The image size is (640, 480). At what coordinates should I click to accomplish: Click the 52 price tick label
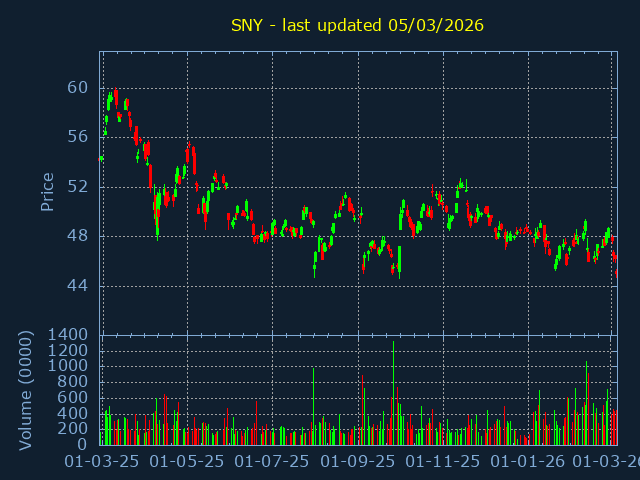[78, 187]
